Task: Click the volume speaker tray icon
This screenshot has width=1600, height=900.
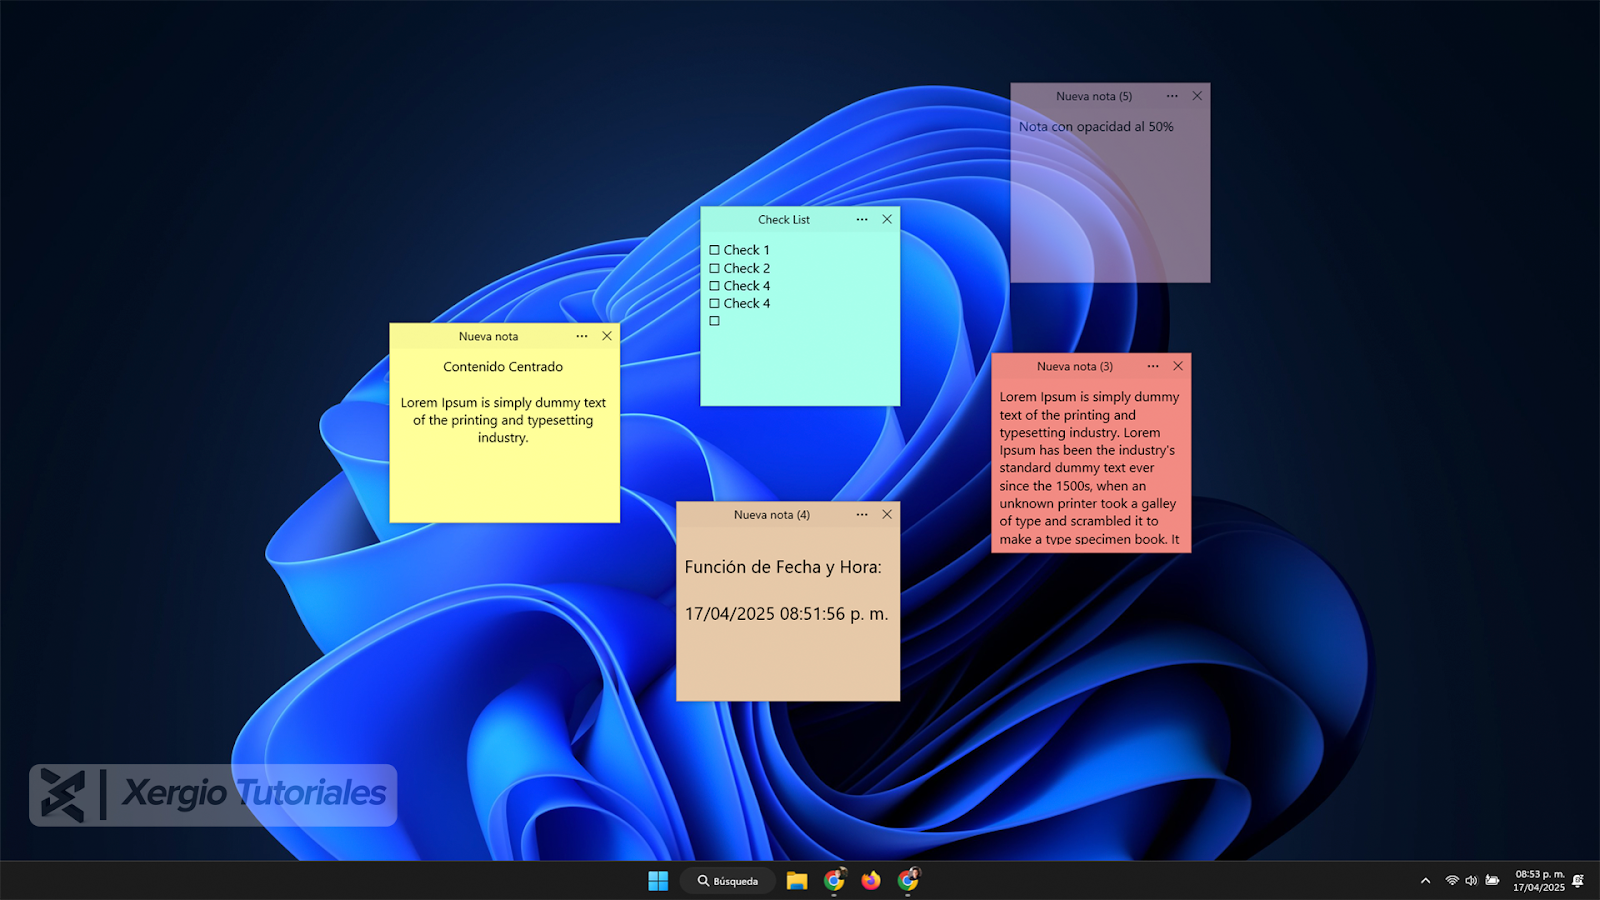Action: (x=1471, y=881)
